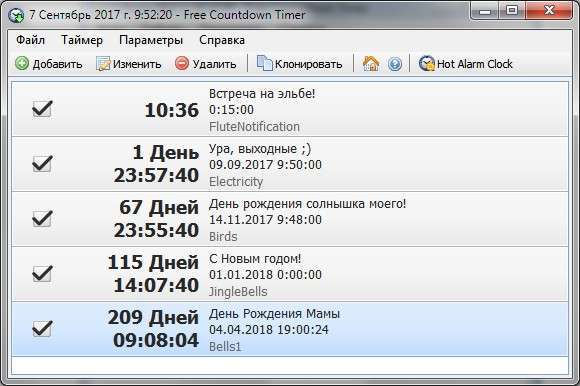Click the app icon in title bar

pyautogui.click(x=16, y=15)
